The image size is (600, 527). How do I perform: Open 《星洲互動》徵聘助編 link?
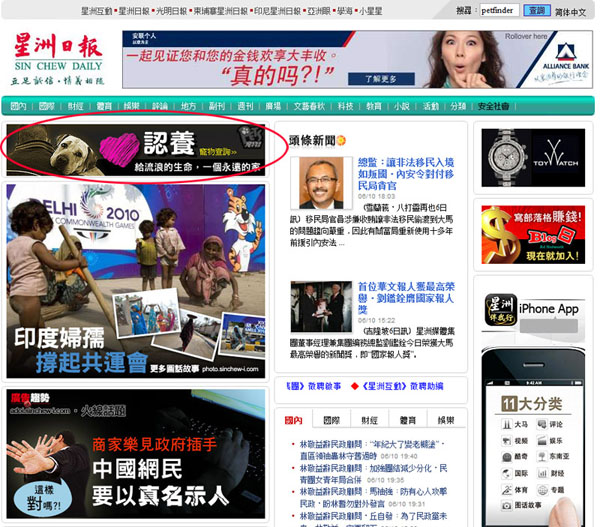pos(402,386)
